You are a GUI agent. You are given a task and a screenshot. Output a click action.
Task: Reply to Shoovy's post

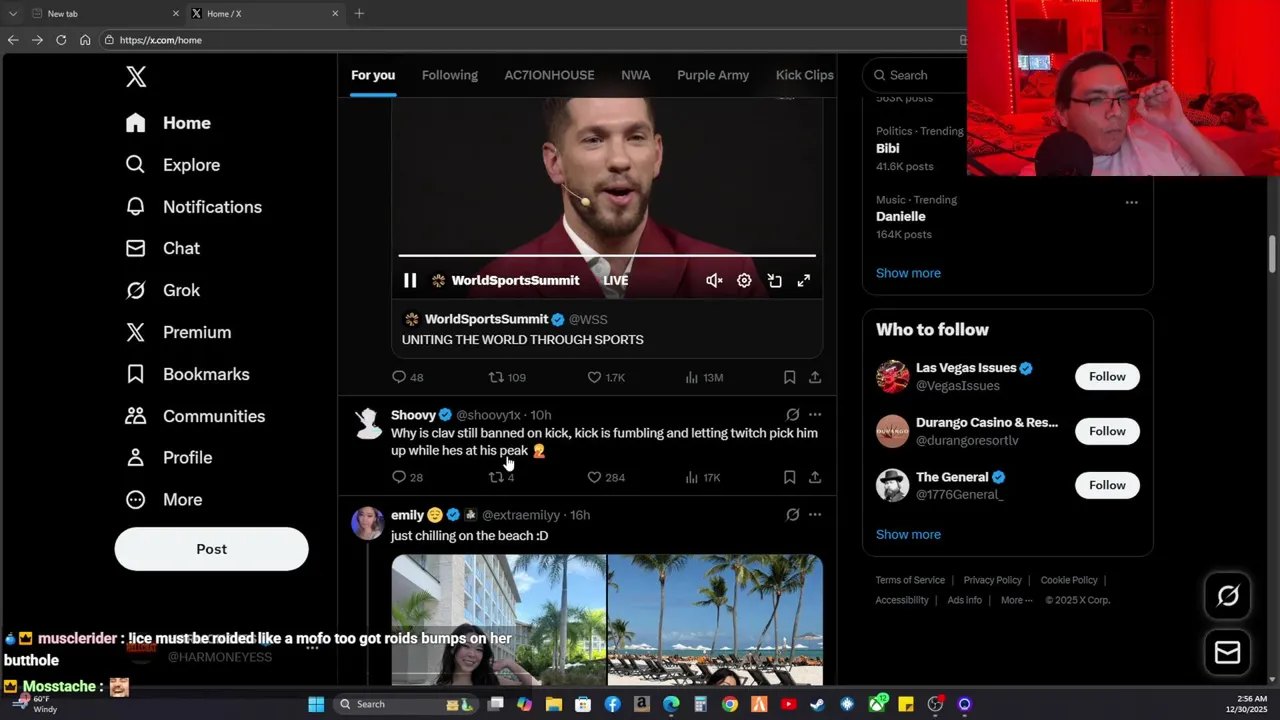pyautogui.click(x=408, y=477)
